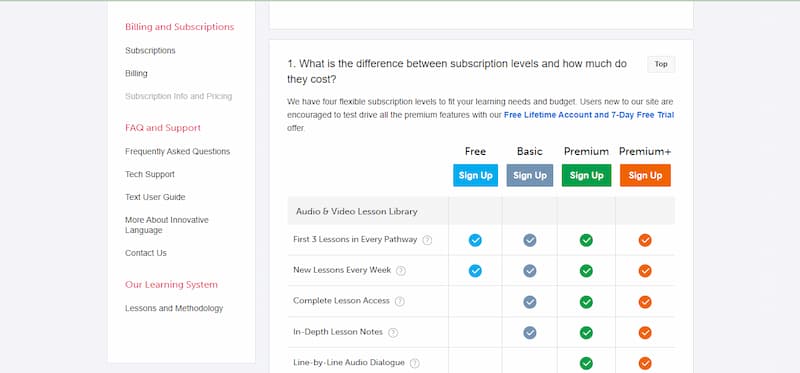This screenshot has height=373, width=800.
Task: Click Basic checkmark for New Lessons Every Week
Action: point(530,271)
